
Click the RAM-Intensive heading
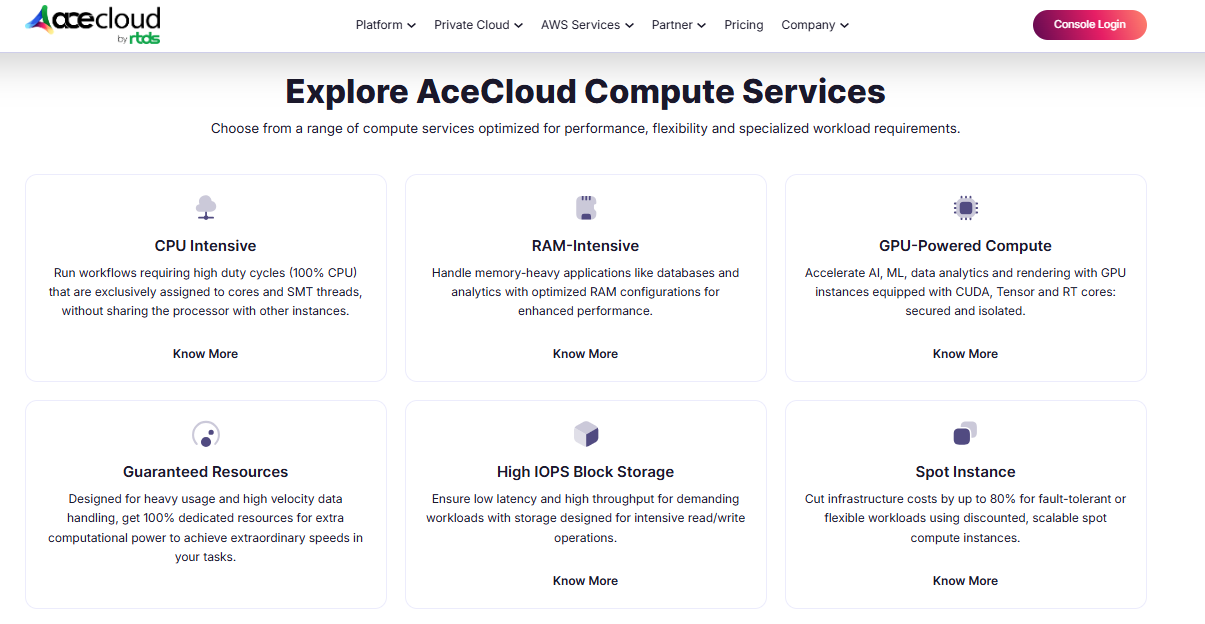tap(586, 246)
